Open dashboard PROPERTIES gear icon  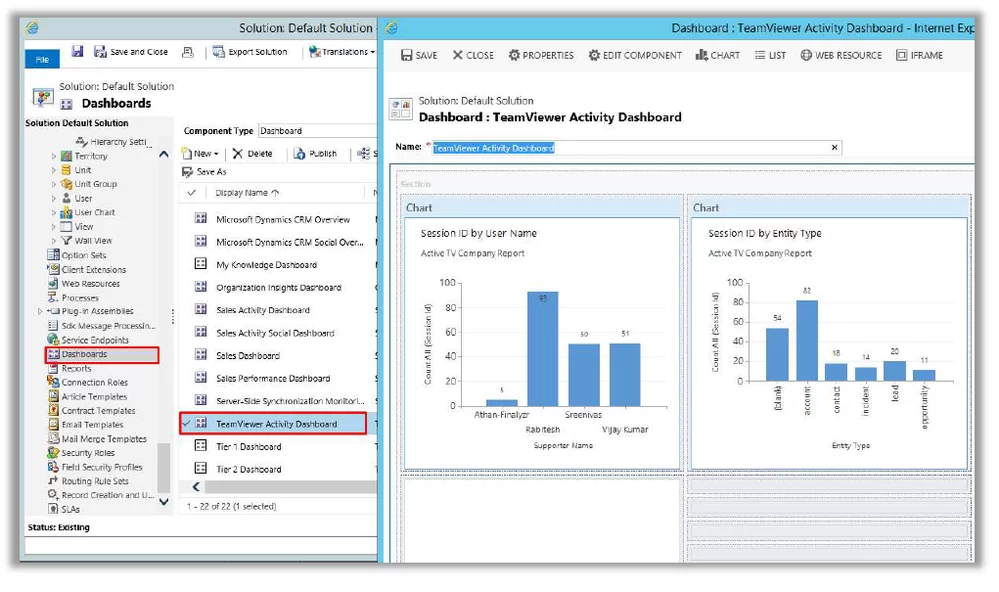click(x=514, y=56)
